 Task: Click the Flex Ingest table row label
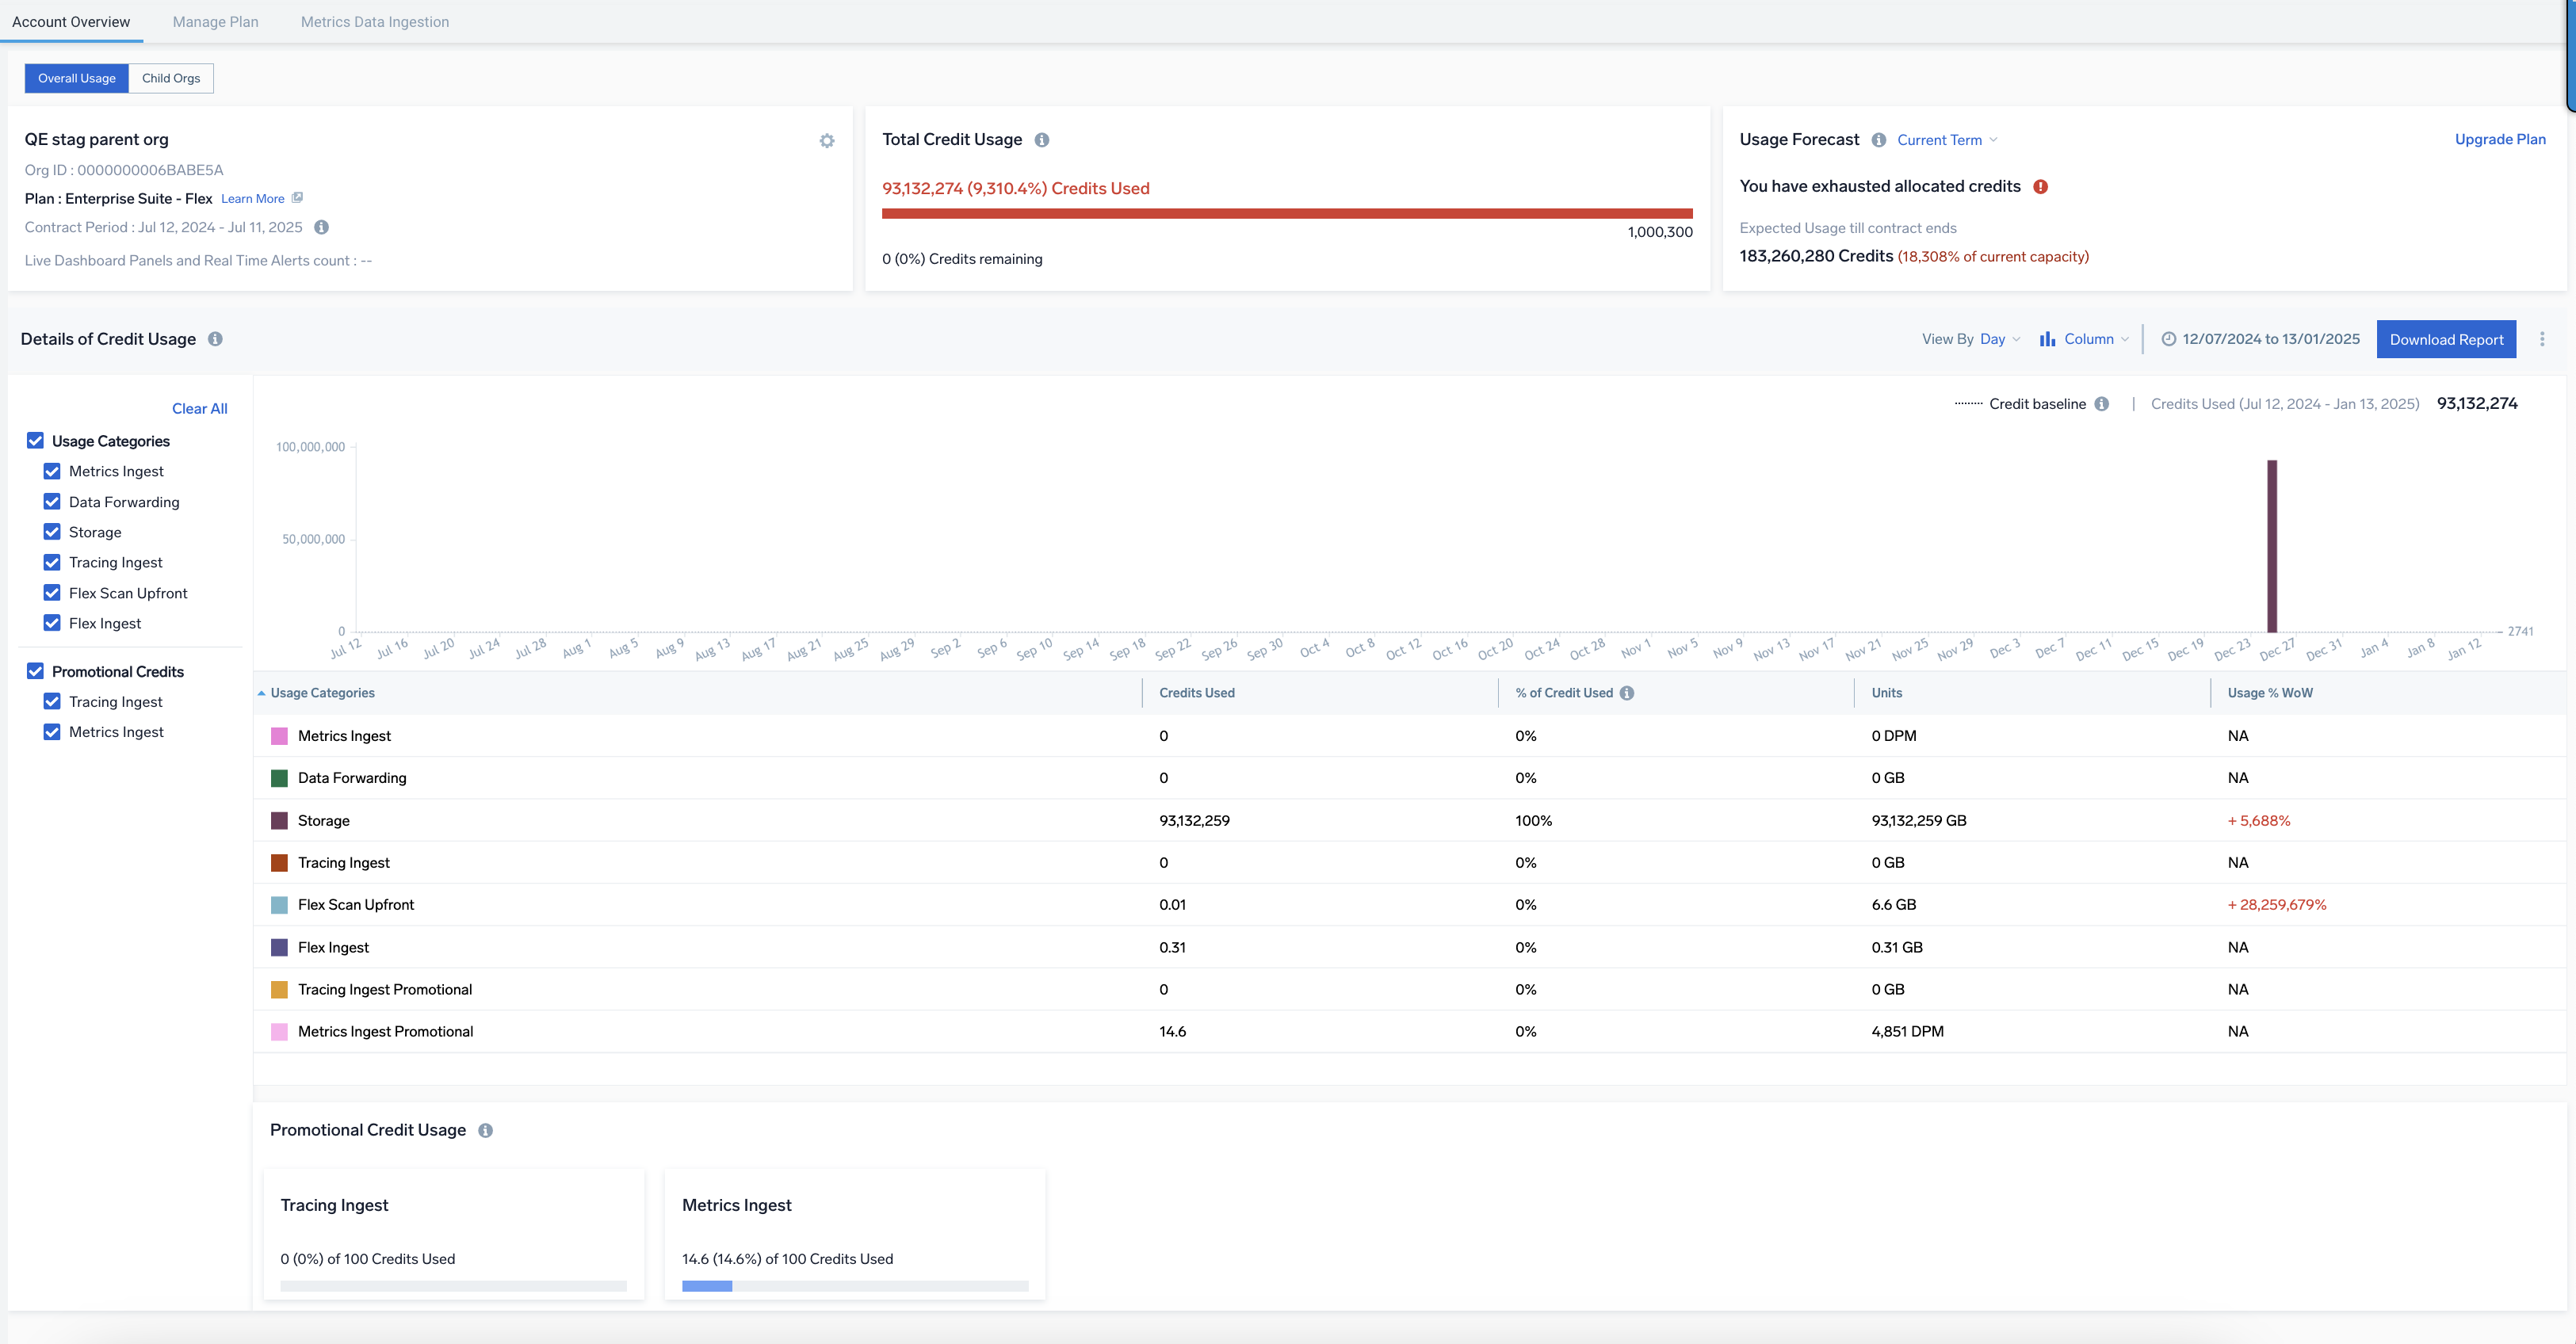tap(333, 947)
